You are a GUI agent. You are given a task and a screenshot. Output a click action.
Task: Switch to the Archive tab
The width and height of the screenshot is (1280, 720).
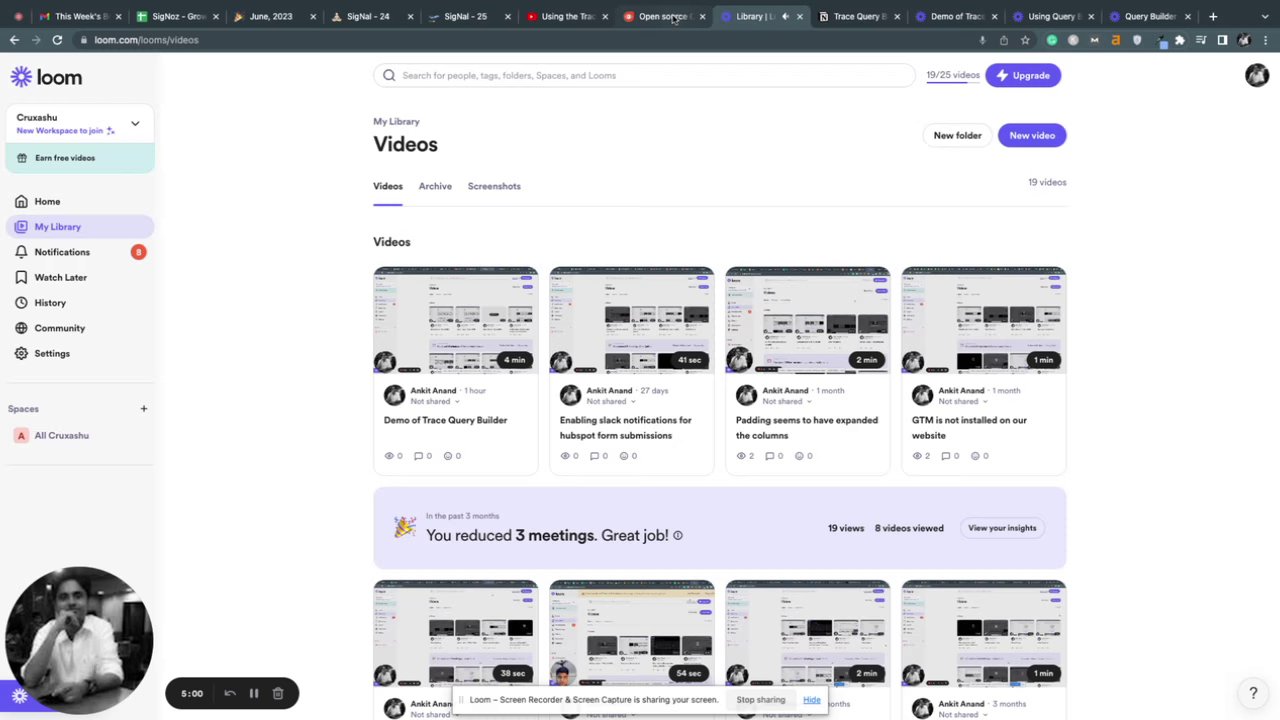pyautogui.click(x=435, y=186)
